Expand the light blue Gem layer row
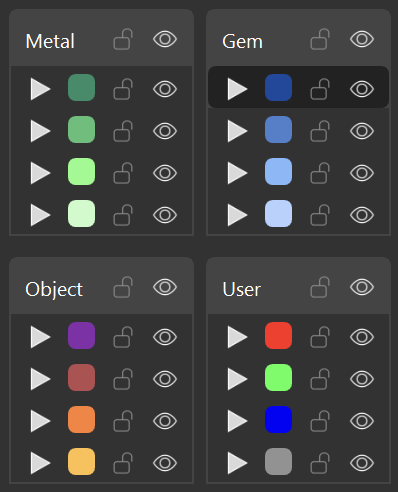This screenshot has width=398, height=492. point(237,173)
